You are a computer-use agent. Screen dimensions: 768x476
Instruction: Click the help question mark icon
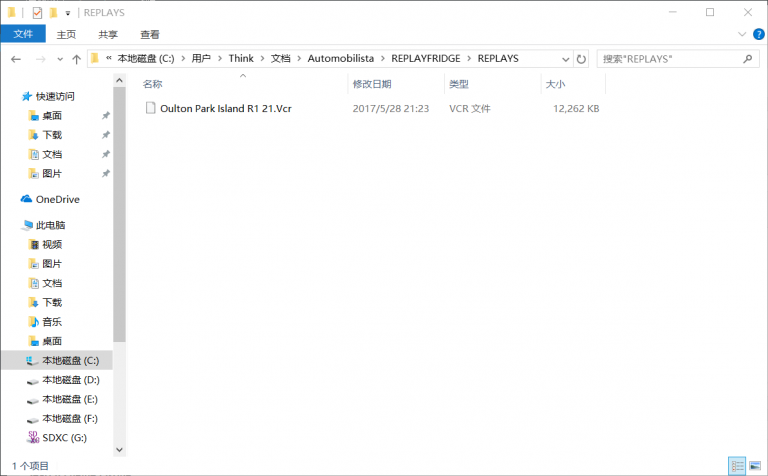coord(759,34)
